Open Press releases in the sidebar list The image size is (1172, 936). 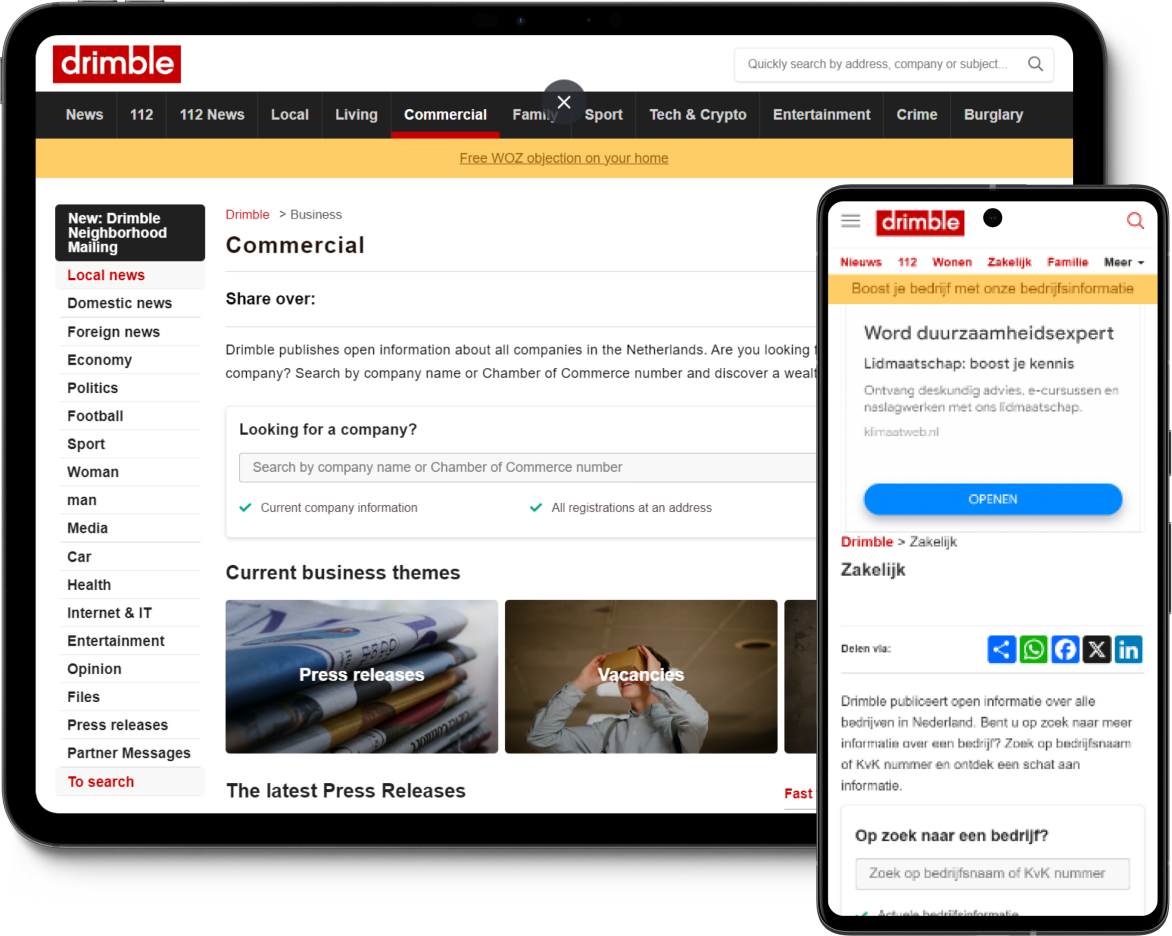click(130, 725)
